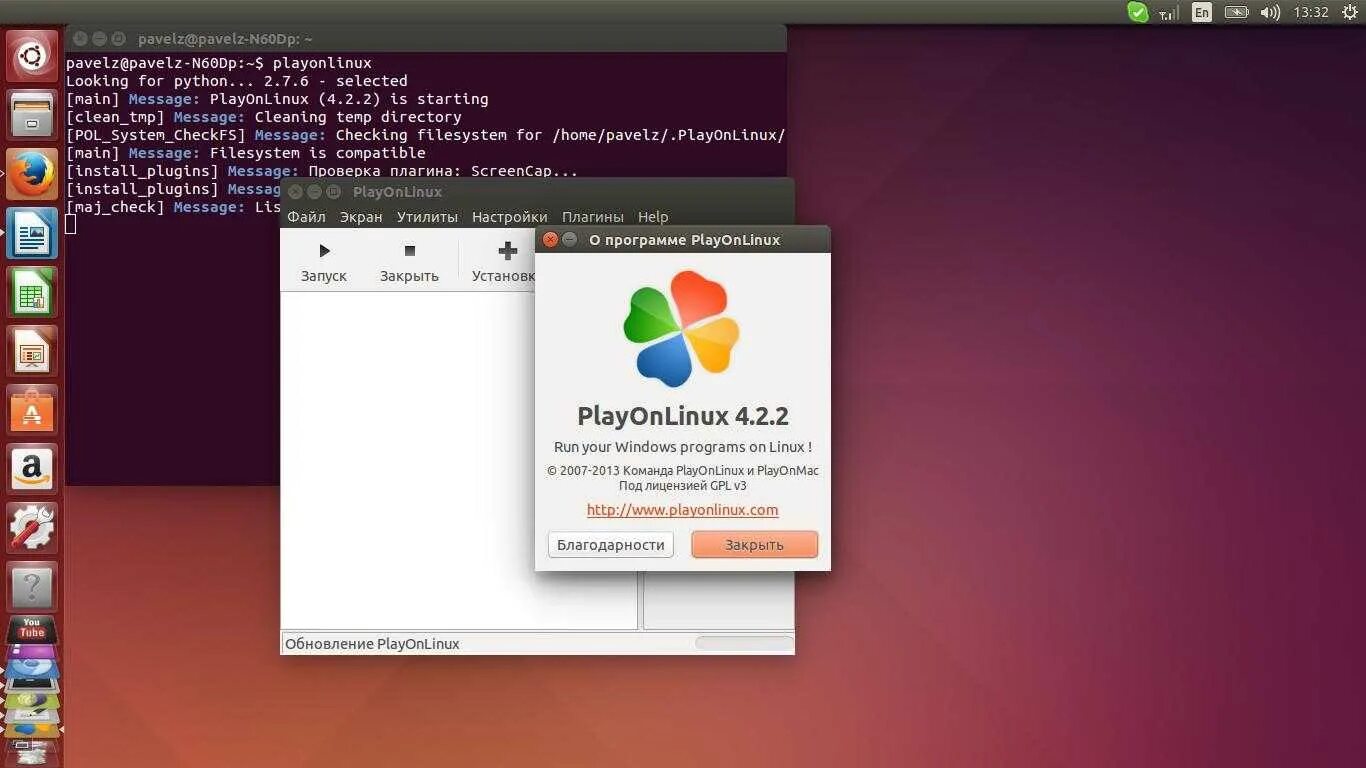Click the update progress bar in status bar
The image size is (1366, 768).
tap(744, 644)
